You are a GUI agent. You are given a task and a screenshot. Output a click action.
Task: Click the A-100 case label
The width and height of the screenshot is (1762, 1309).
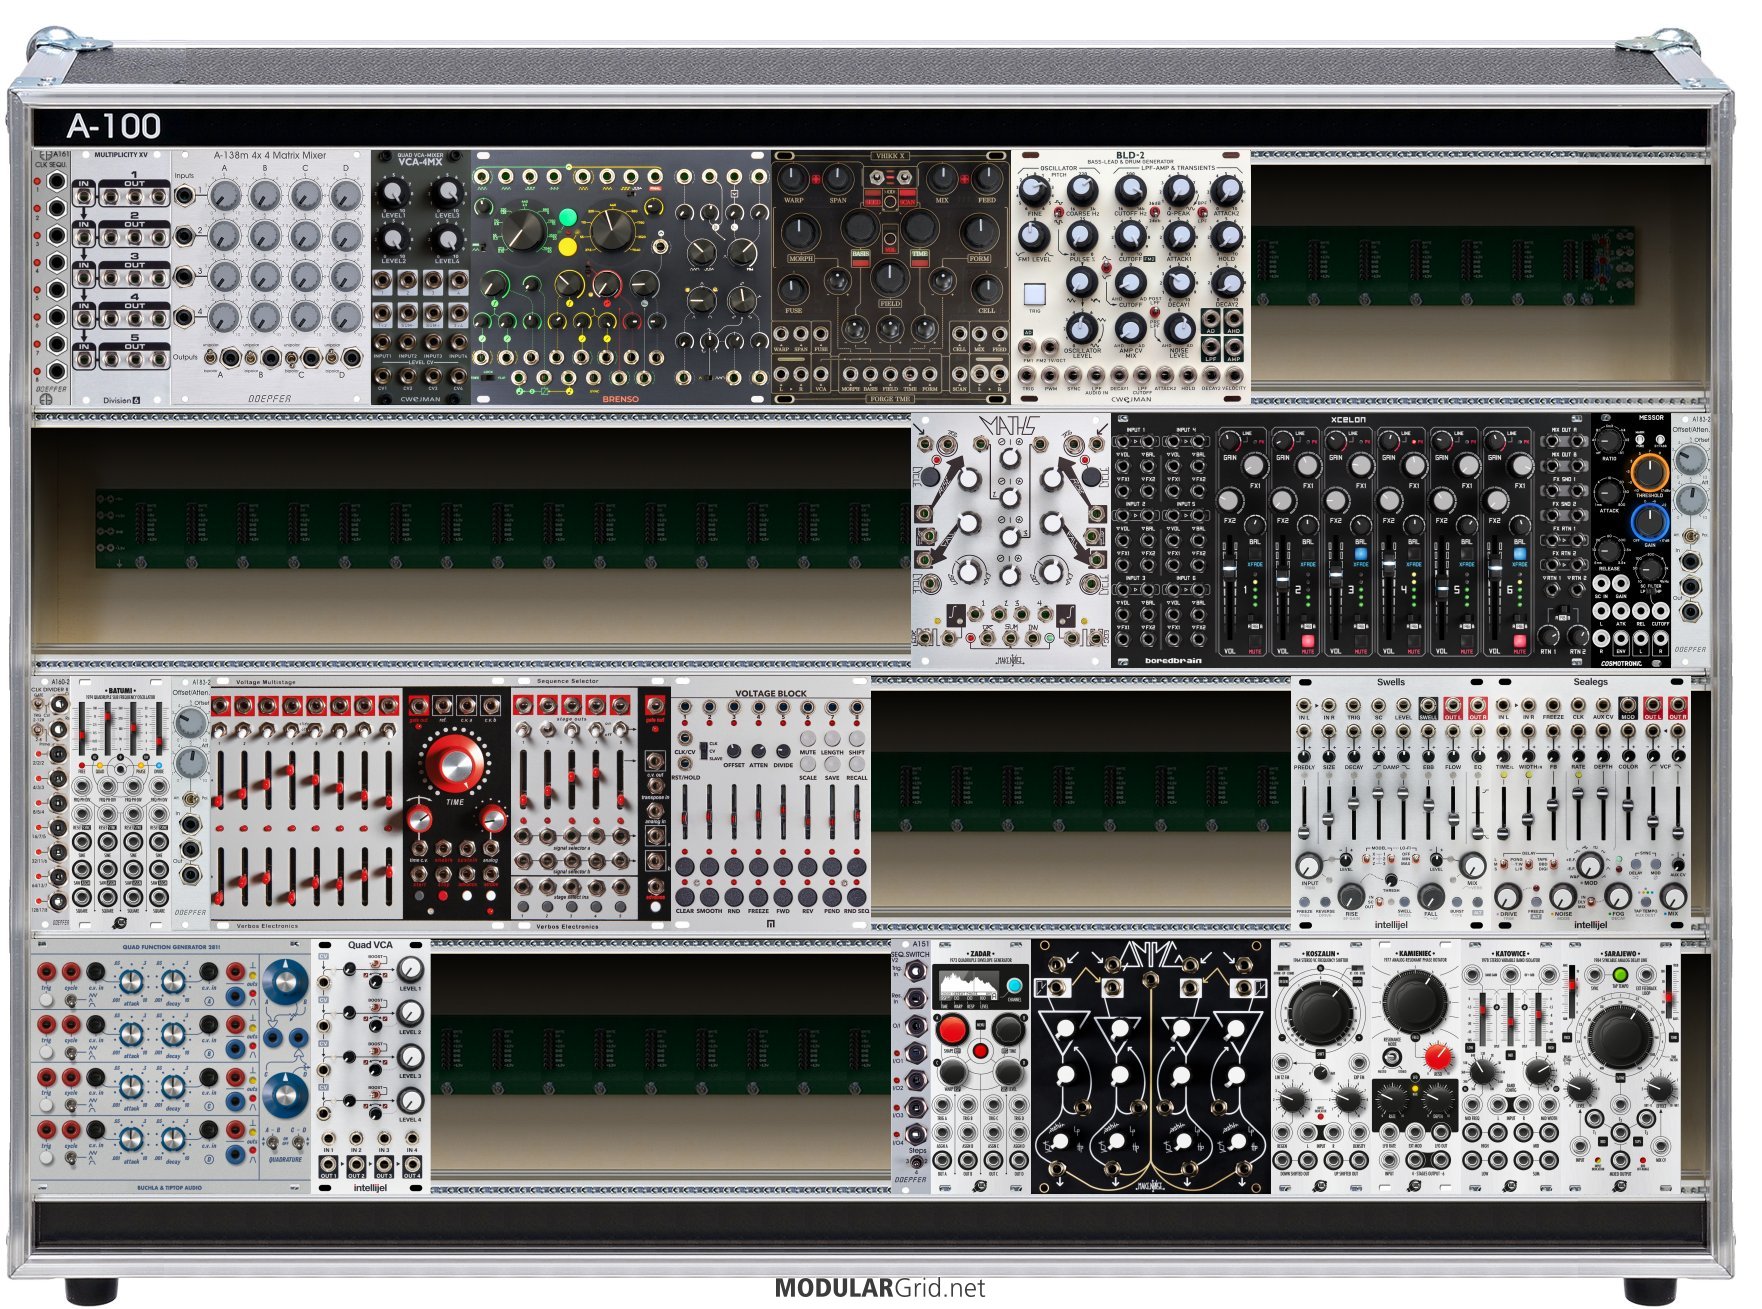(x=114, y=126)
